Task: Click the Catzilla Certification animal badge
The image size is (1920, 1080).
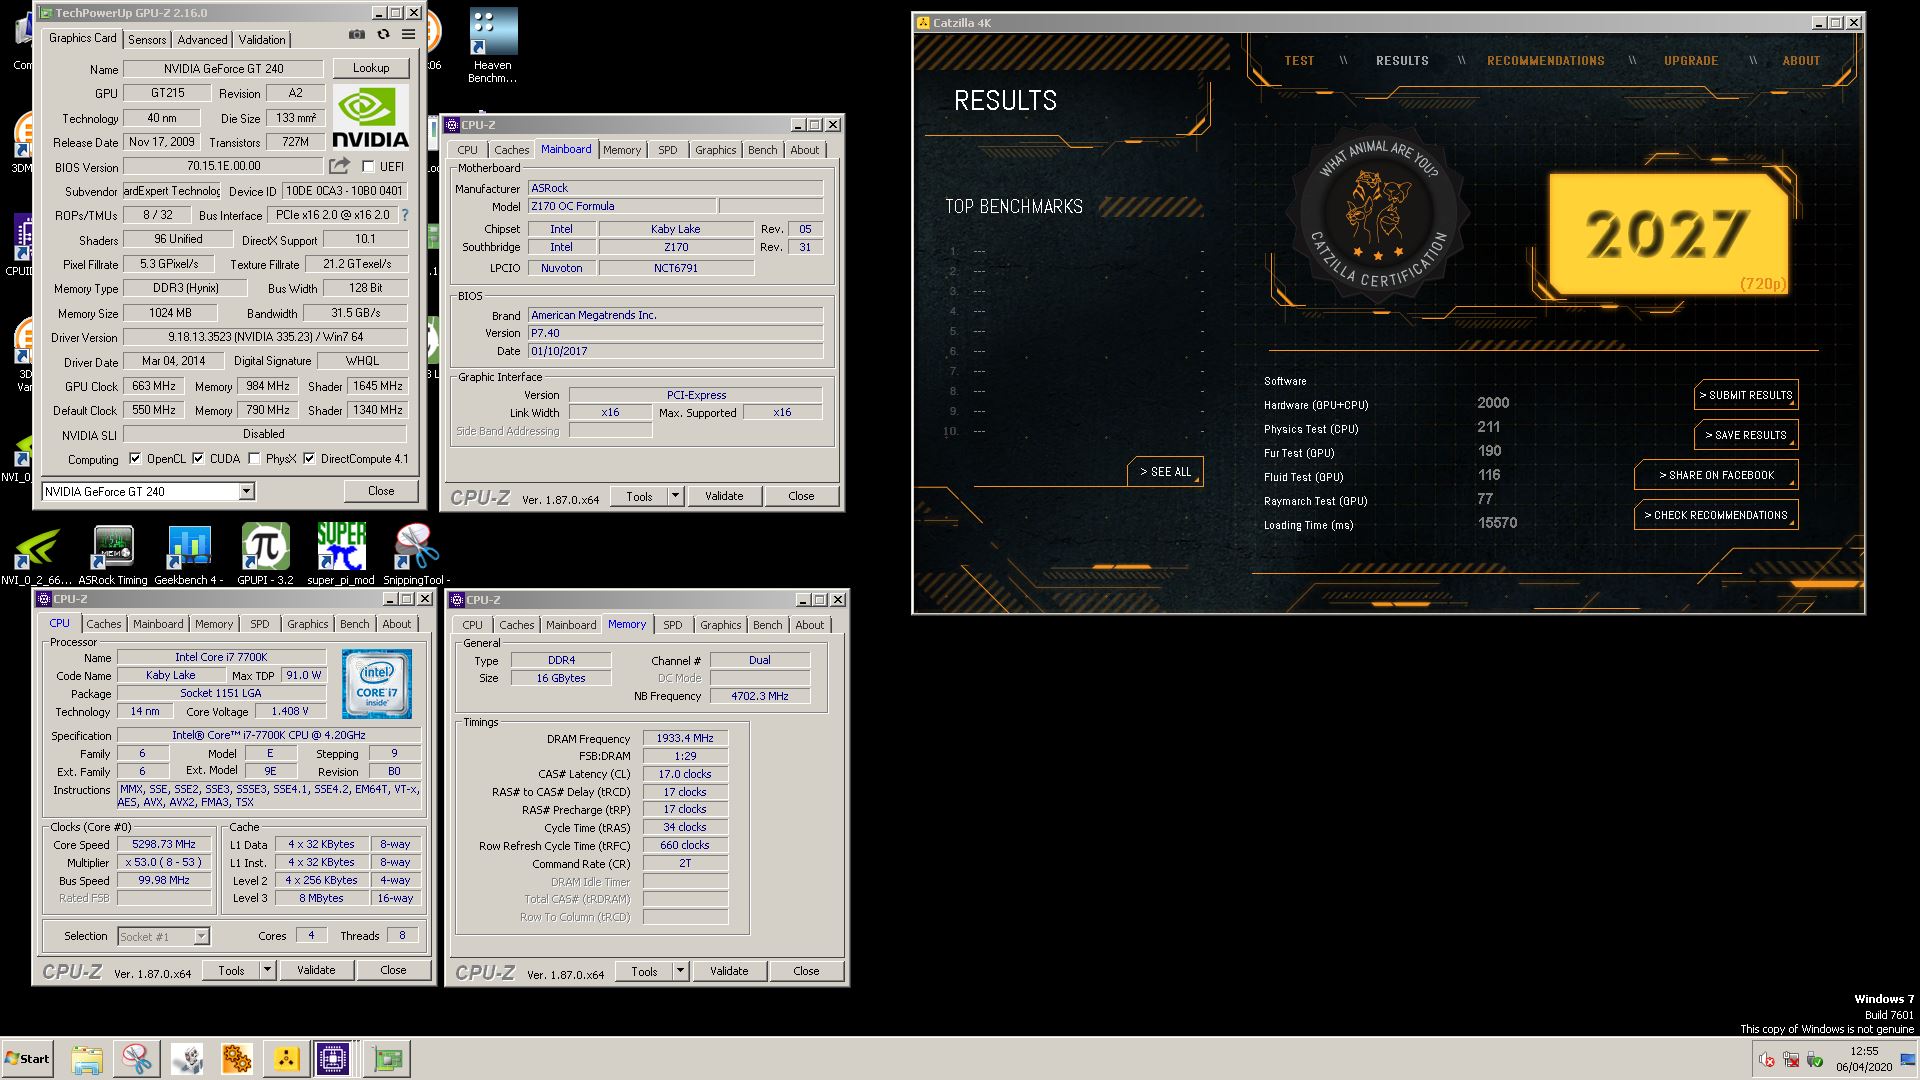Action: [1378, 213]
